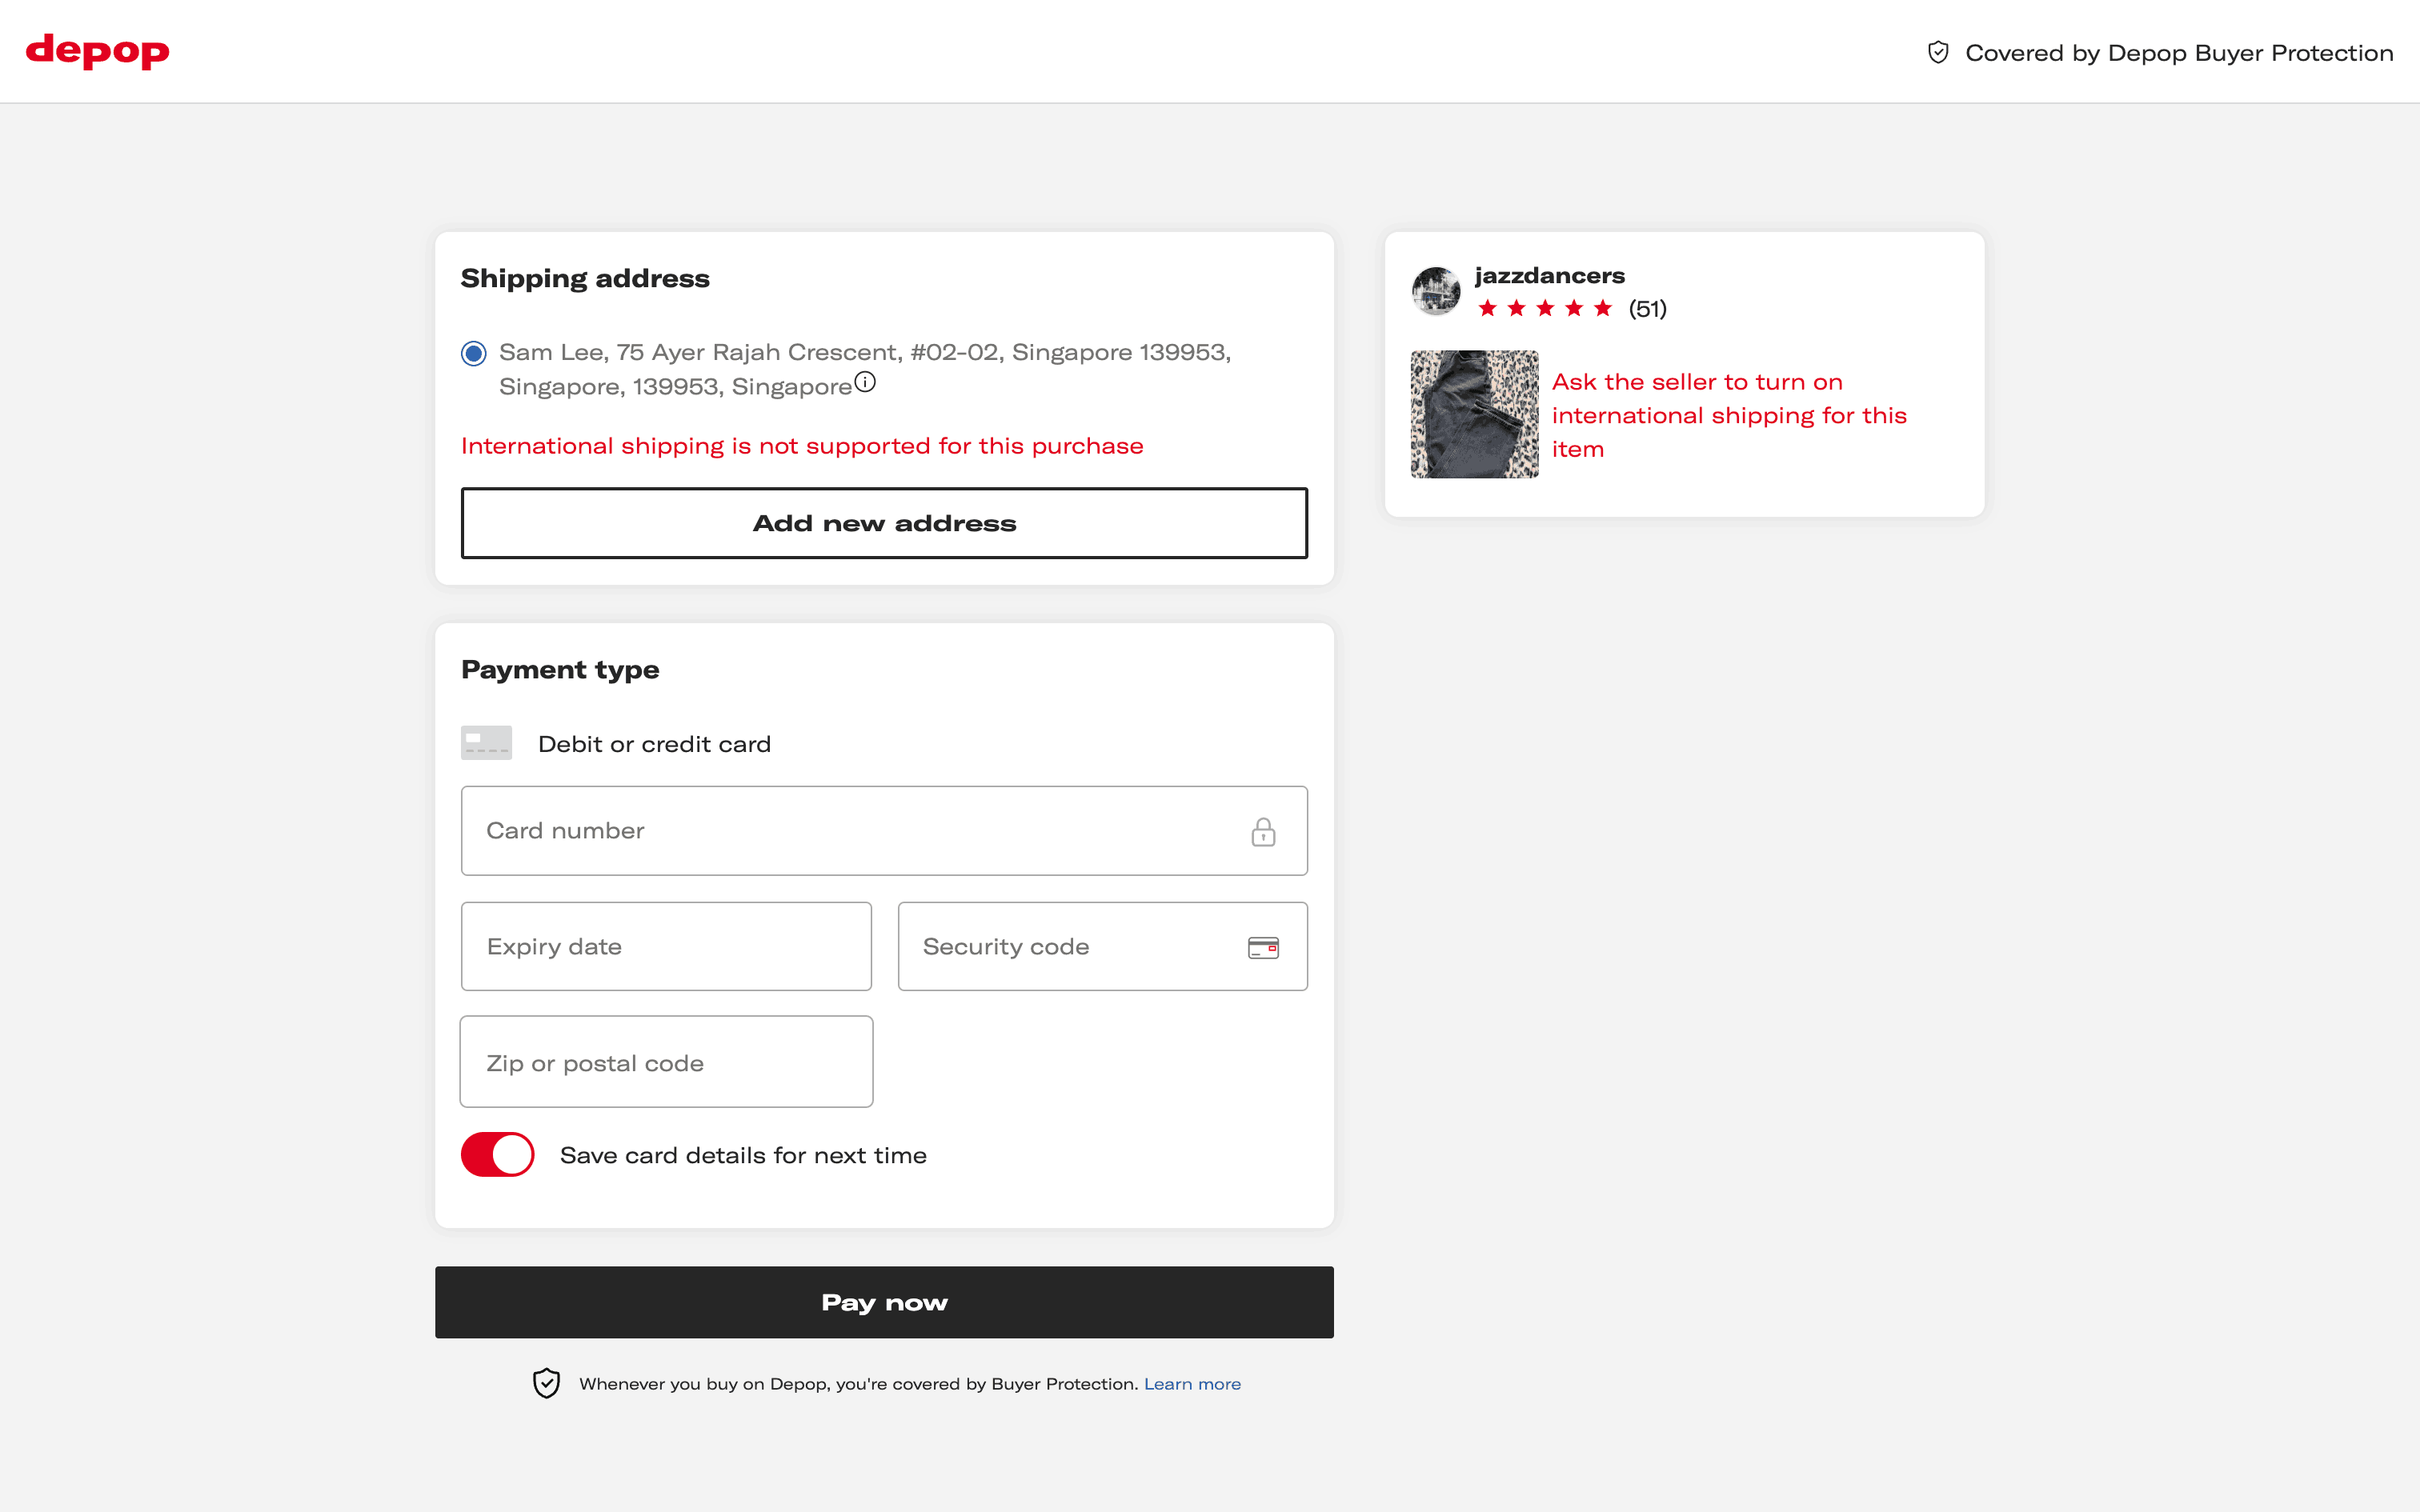Click the Depop logo
The width and height of the screenshot is (2420, 1512).
97,51
